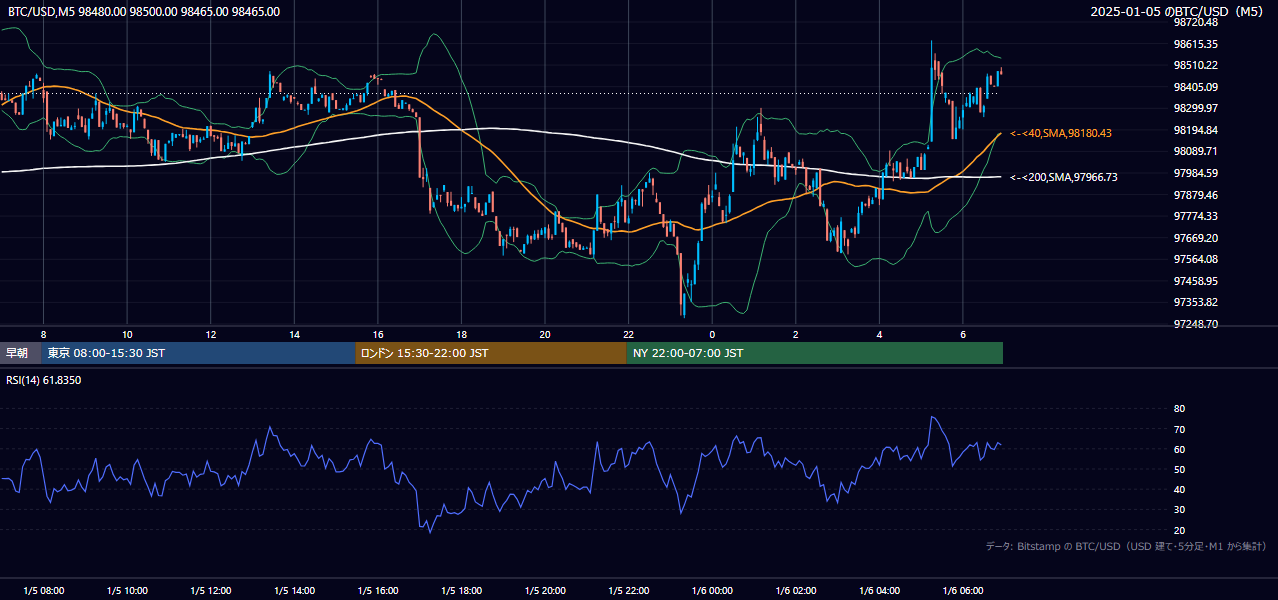Click the '2025-01-05 のBTC/USD (M5)' chart title

tap(1178, 12)
